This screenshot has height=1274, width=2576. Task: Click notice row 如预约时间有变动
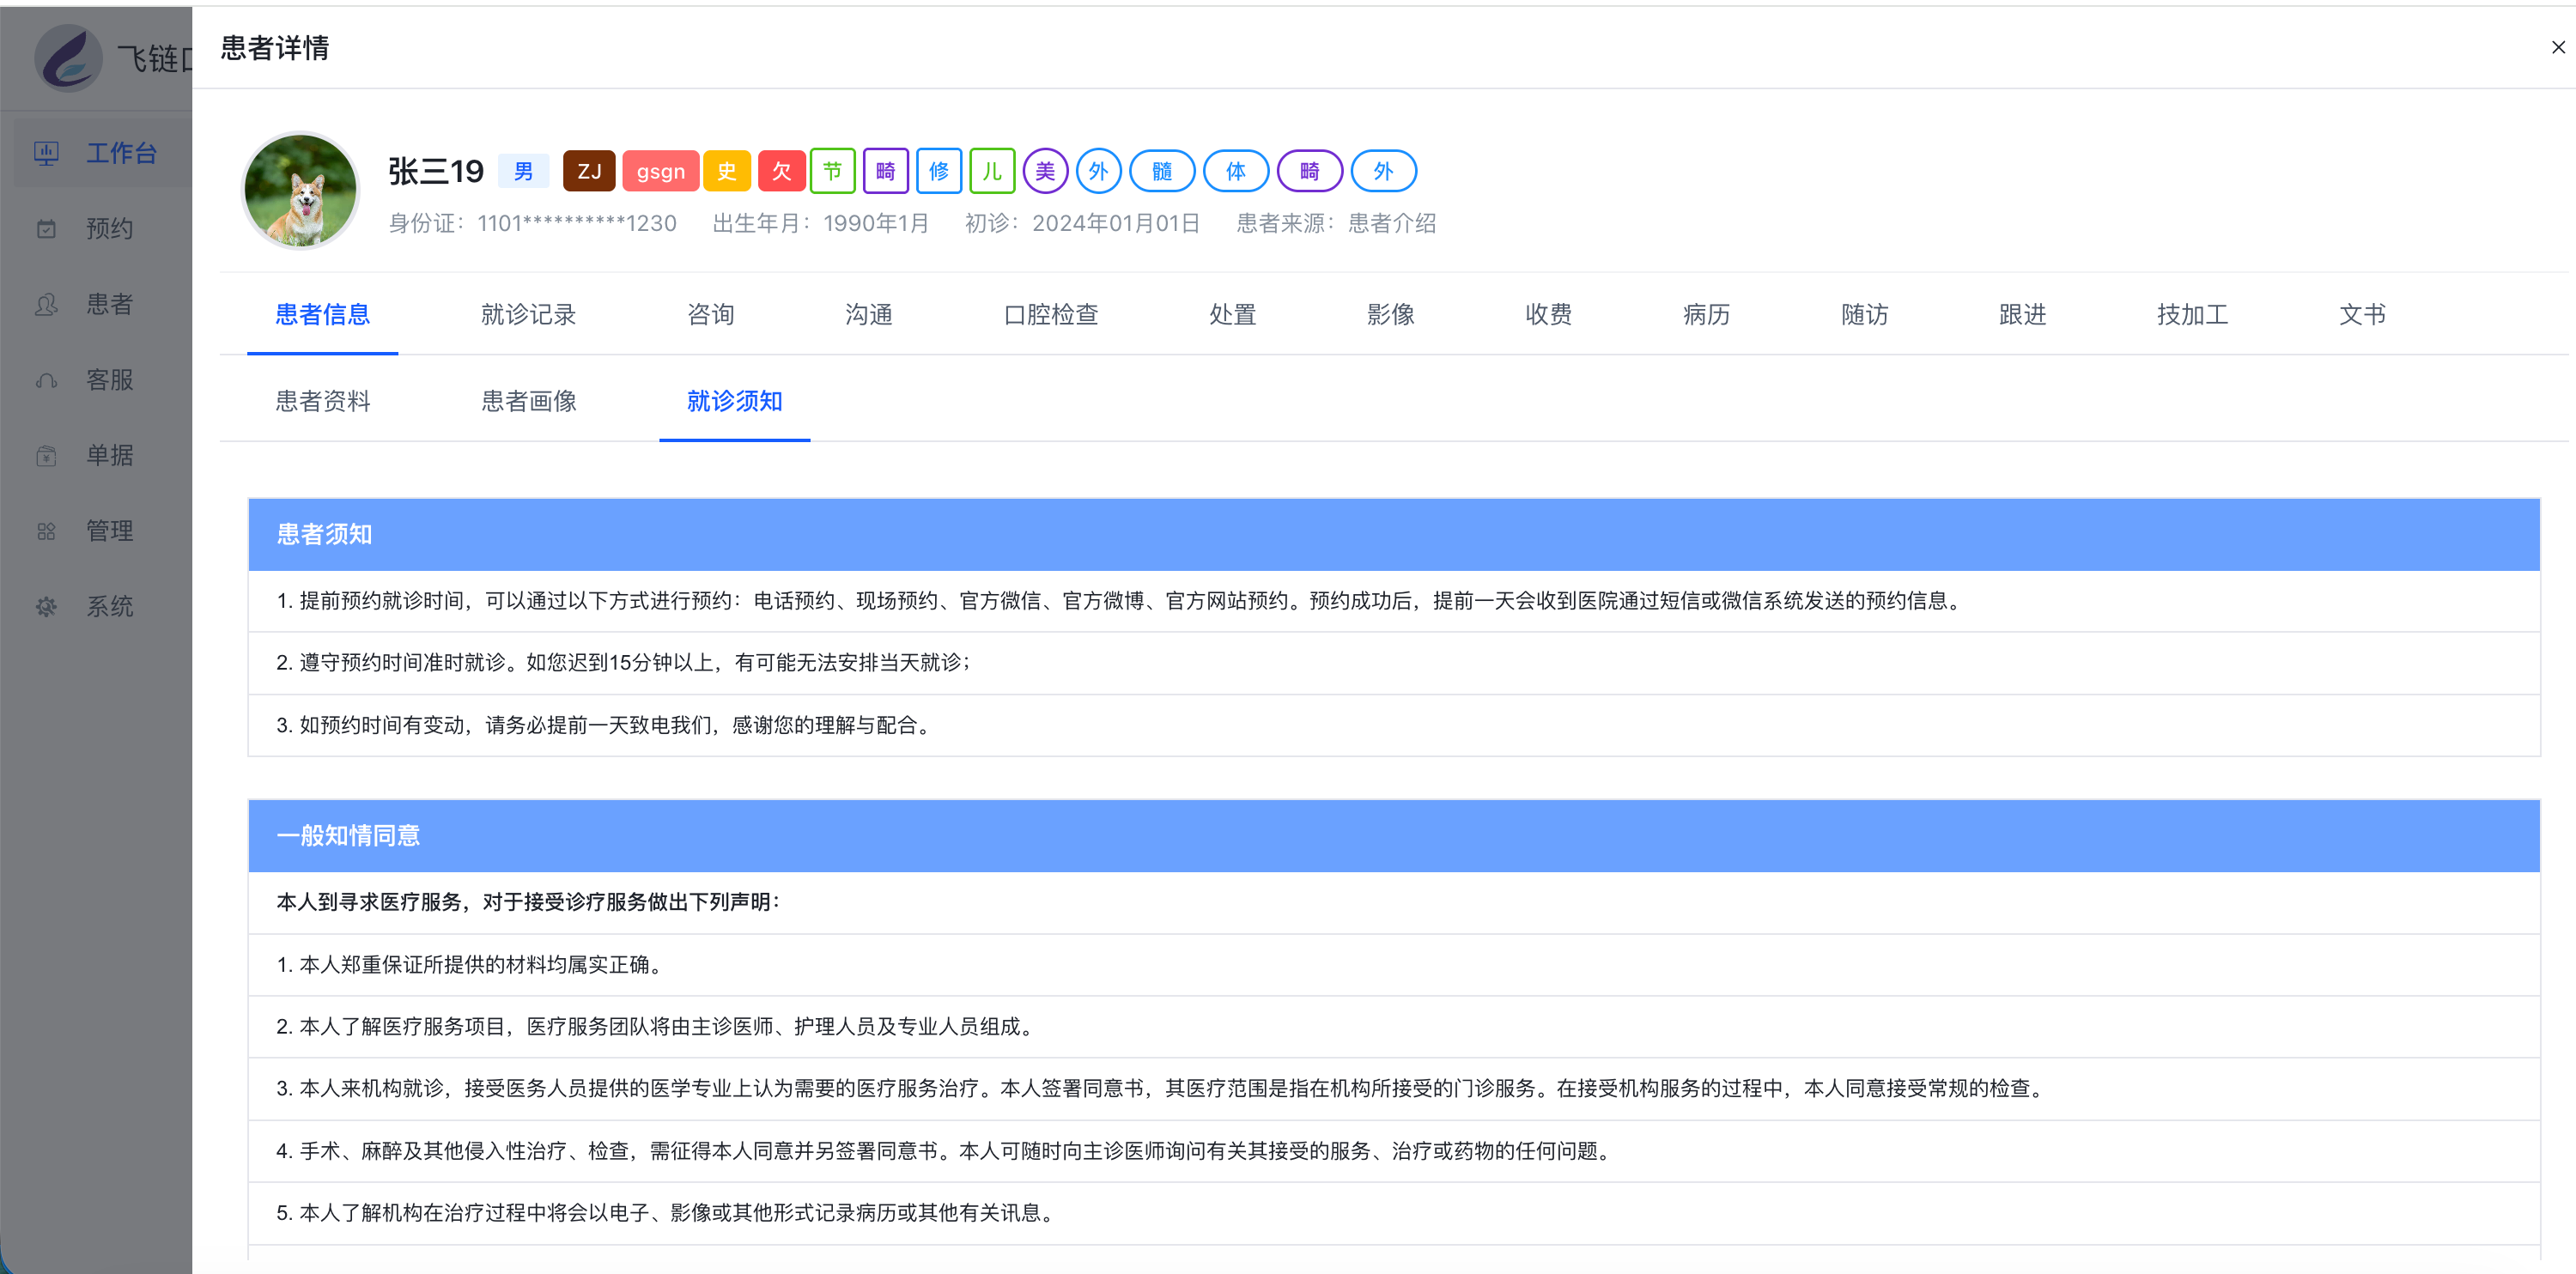(1394, 725)
